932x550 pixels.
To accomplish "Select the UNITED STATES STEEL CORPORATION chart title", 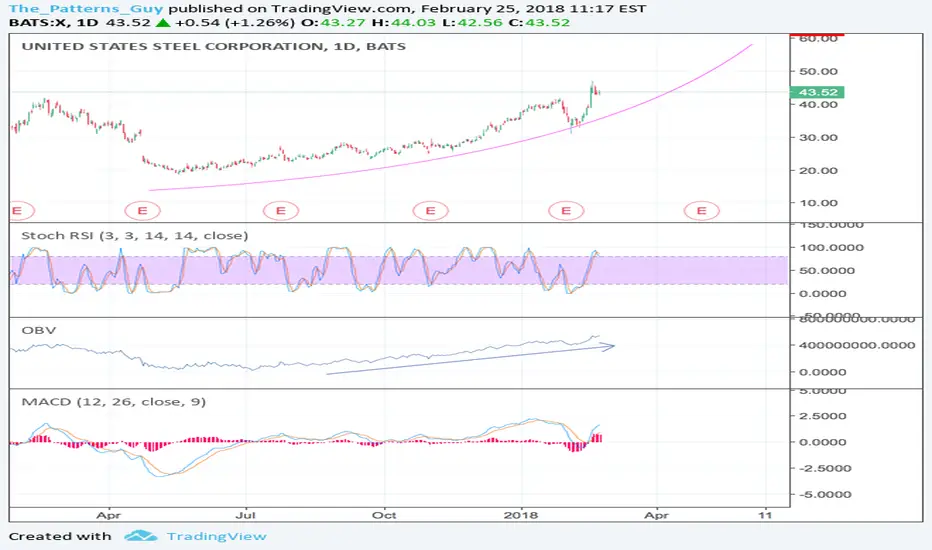I will pos(213,46).
